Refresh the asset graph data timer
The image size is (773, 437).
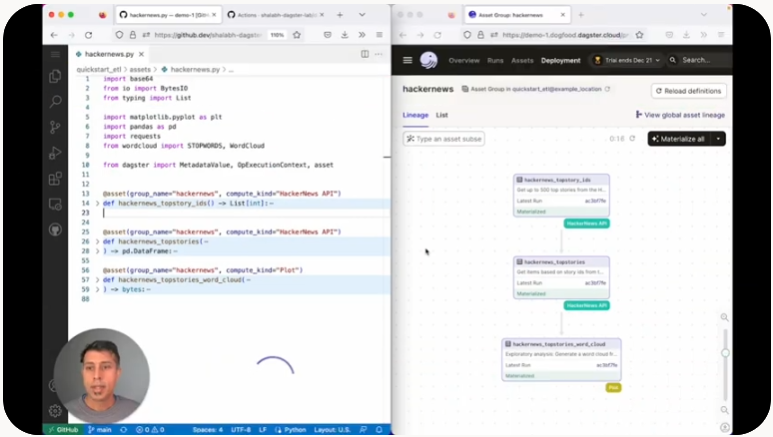point(632,139)
